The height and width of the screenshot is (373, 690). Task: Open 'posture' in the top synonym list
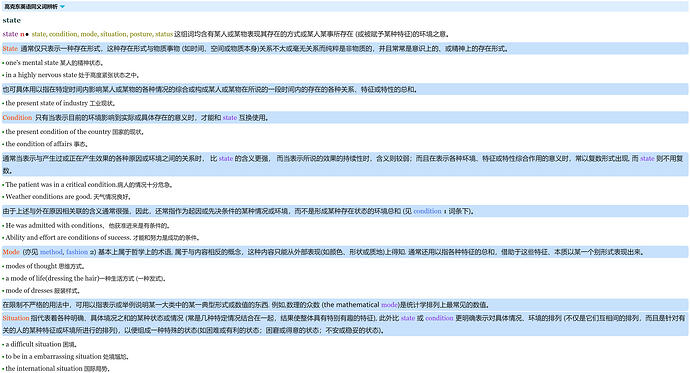coord(140,34)
